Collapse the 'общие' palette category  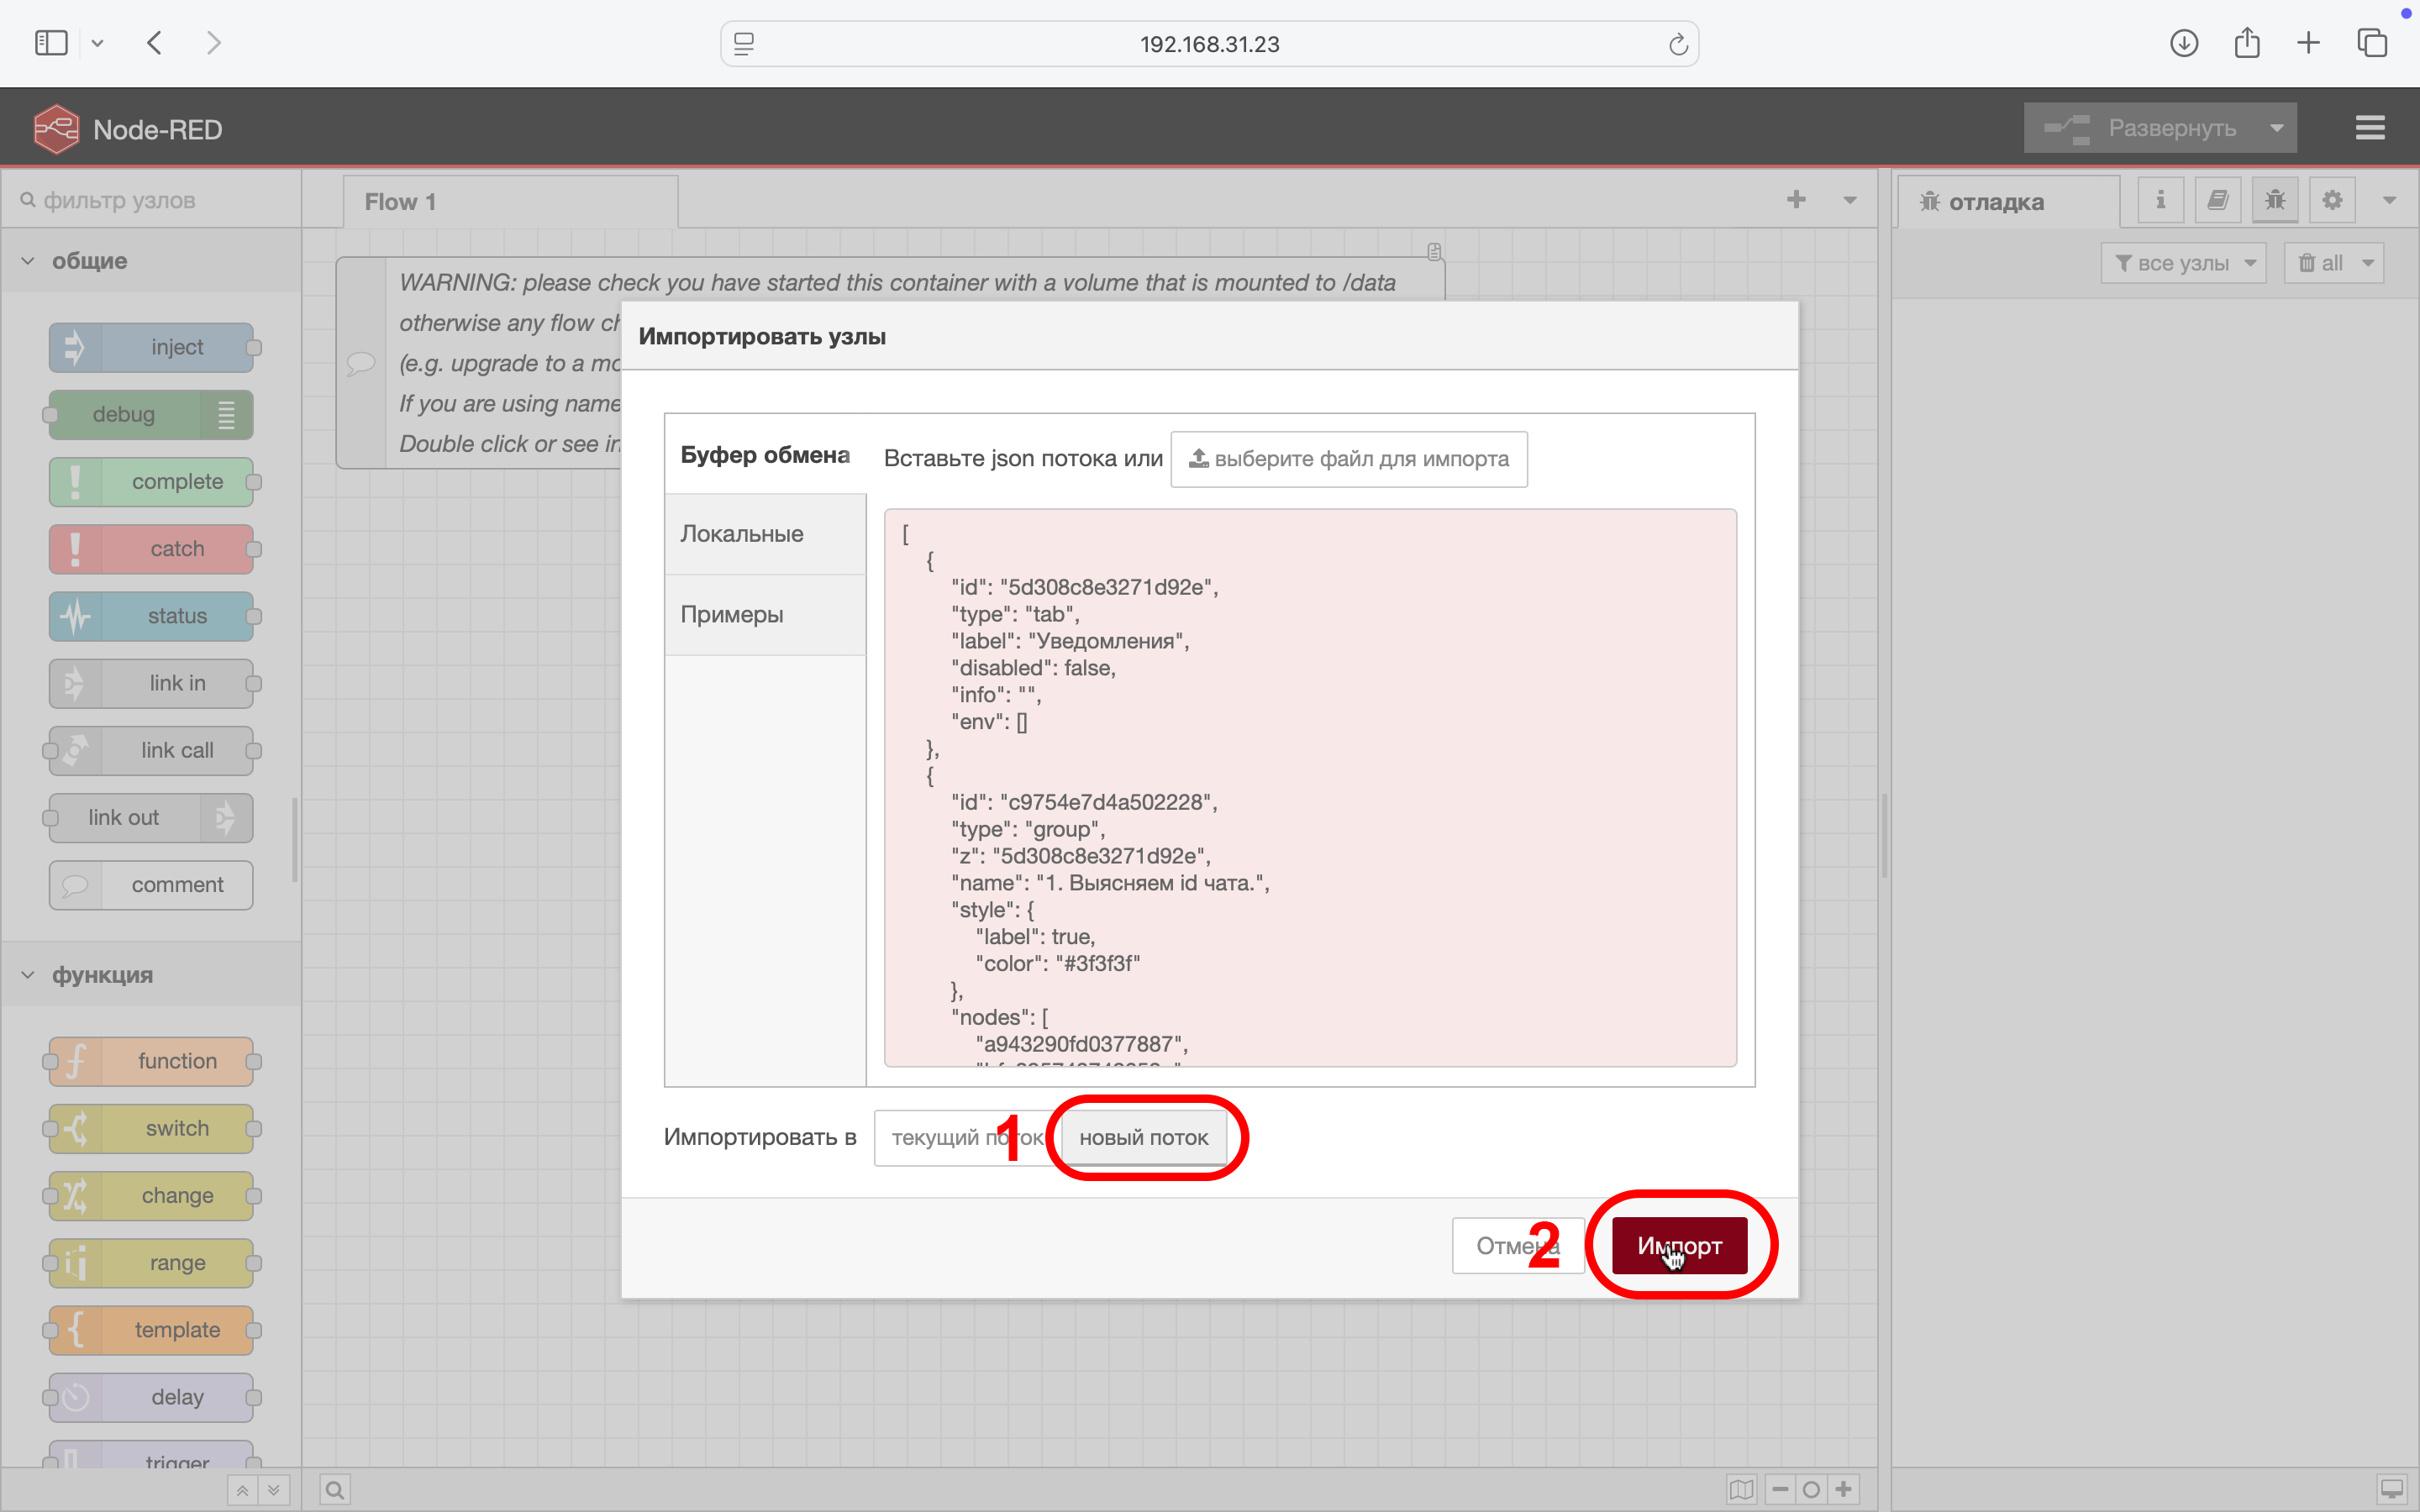28,261
